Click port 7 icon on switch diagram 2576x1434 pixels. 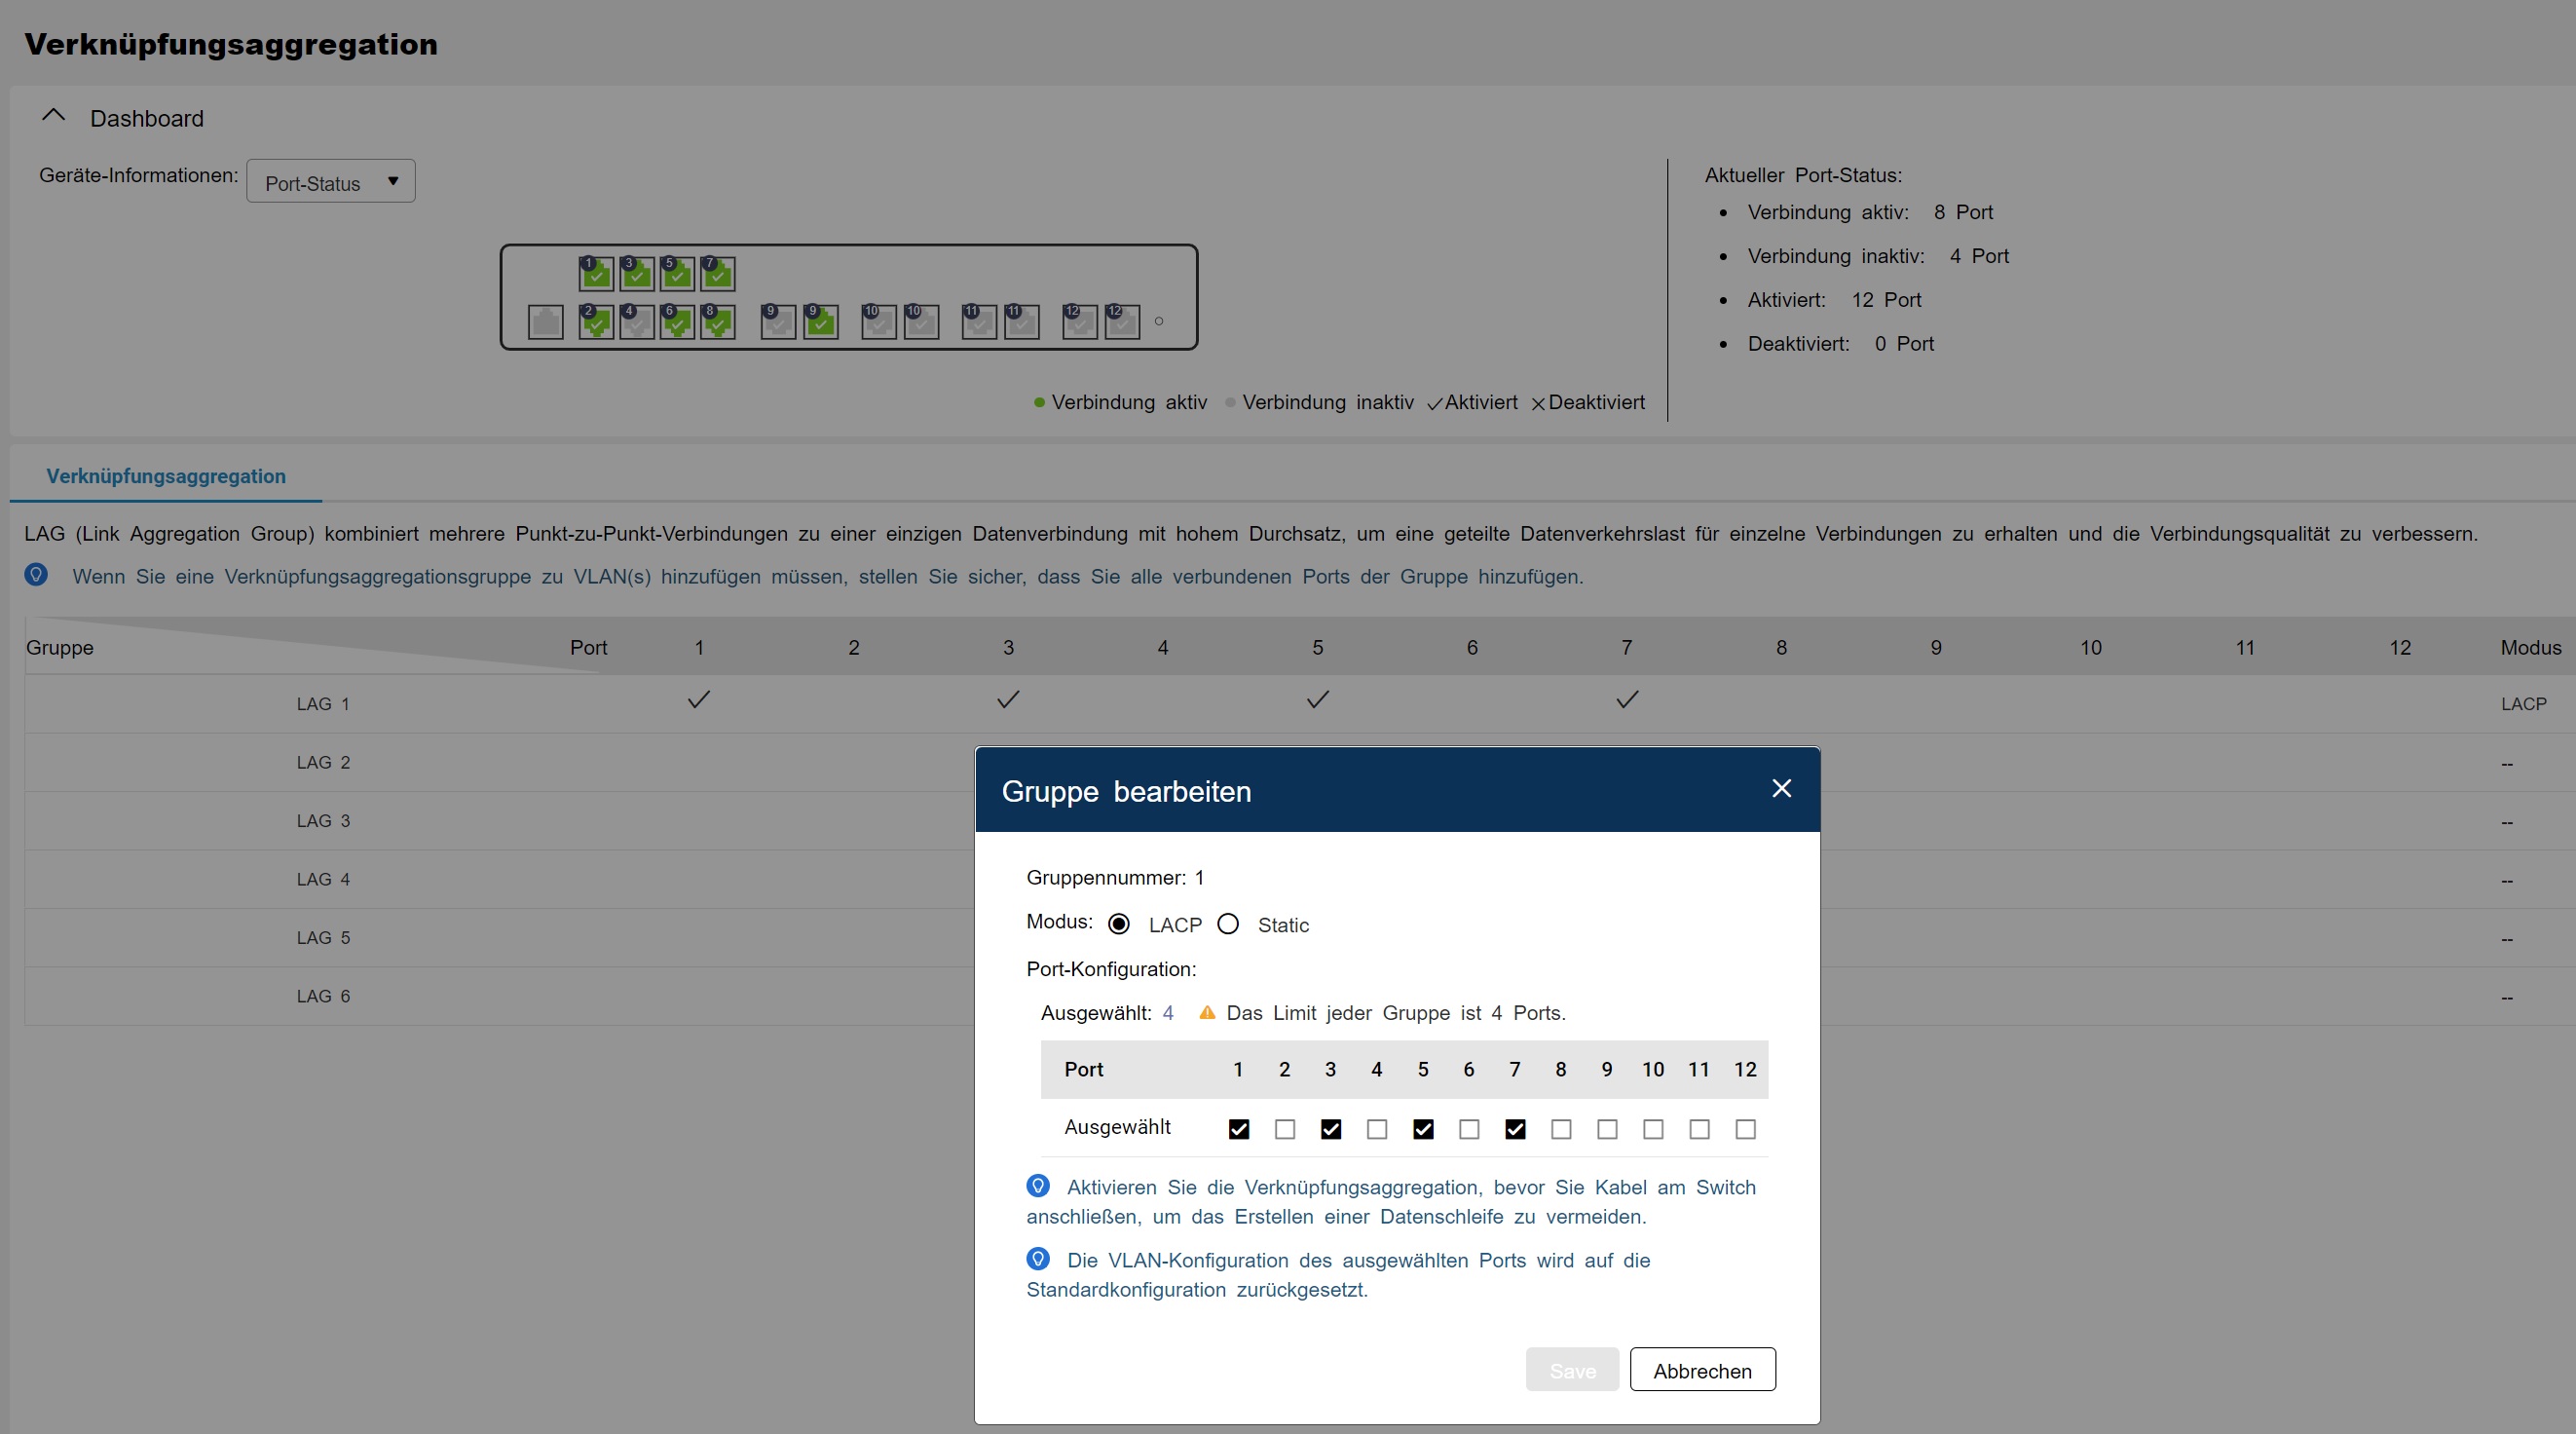coord(718,273)
